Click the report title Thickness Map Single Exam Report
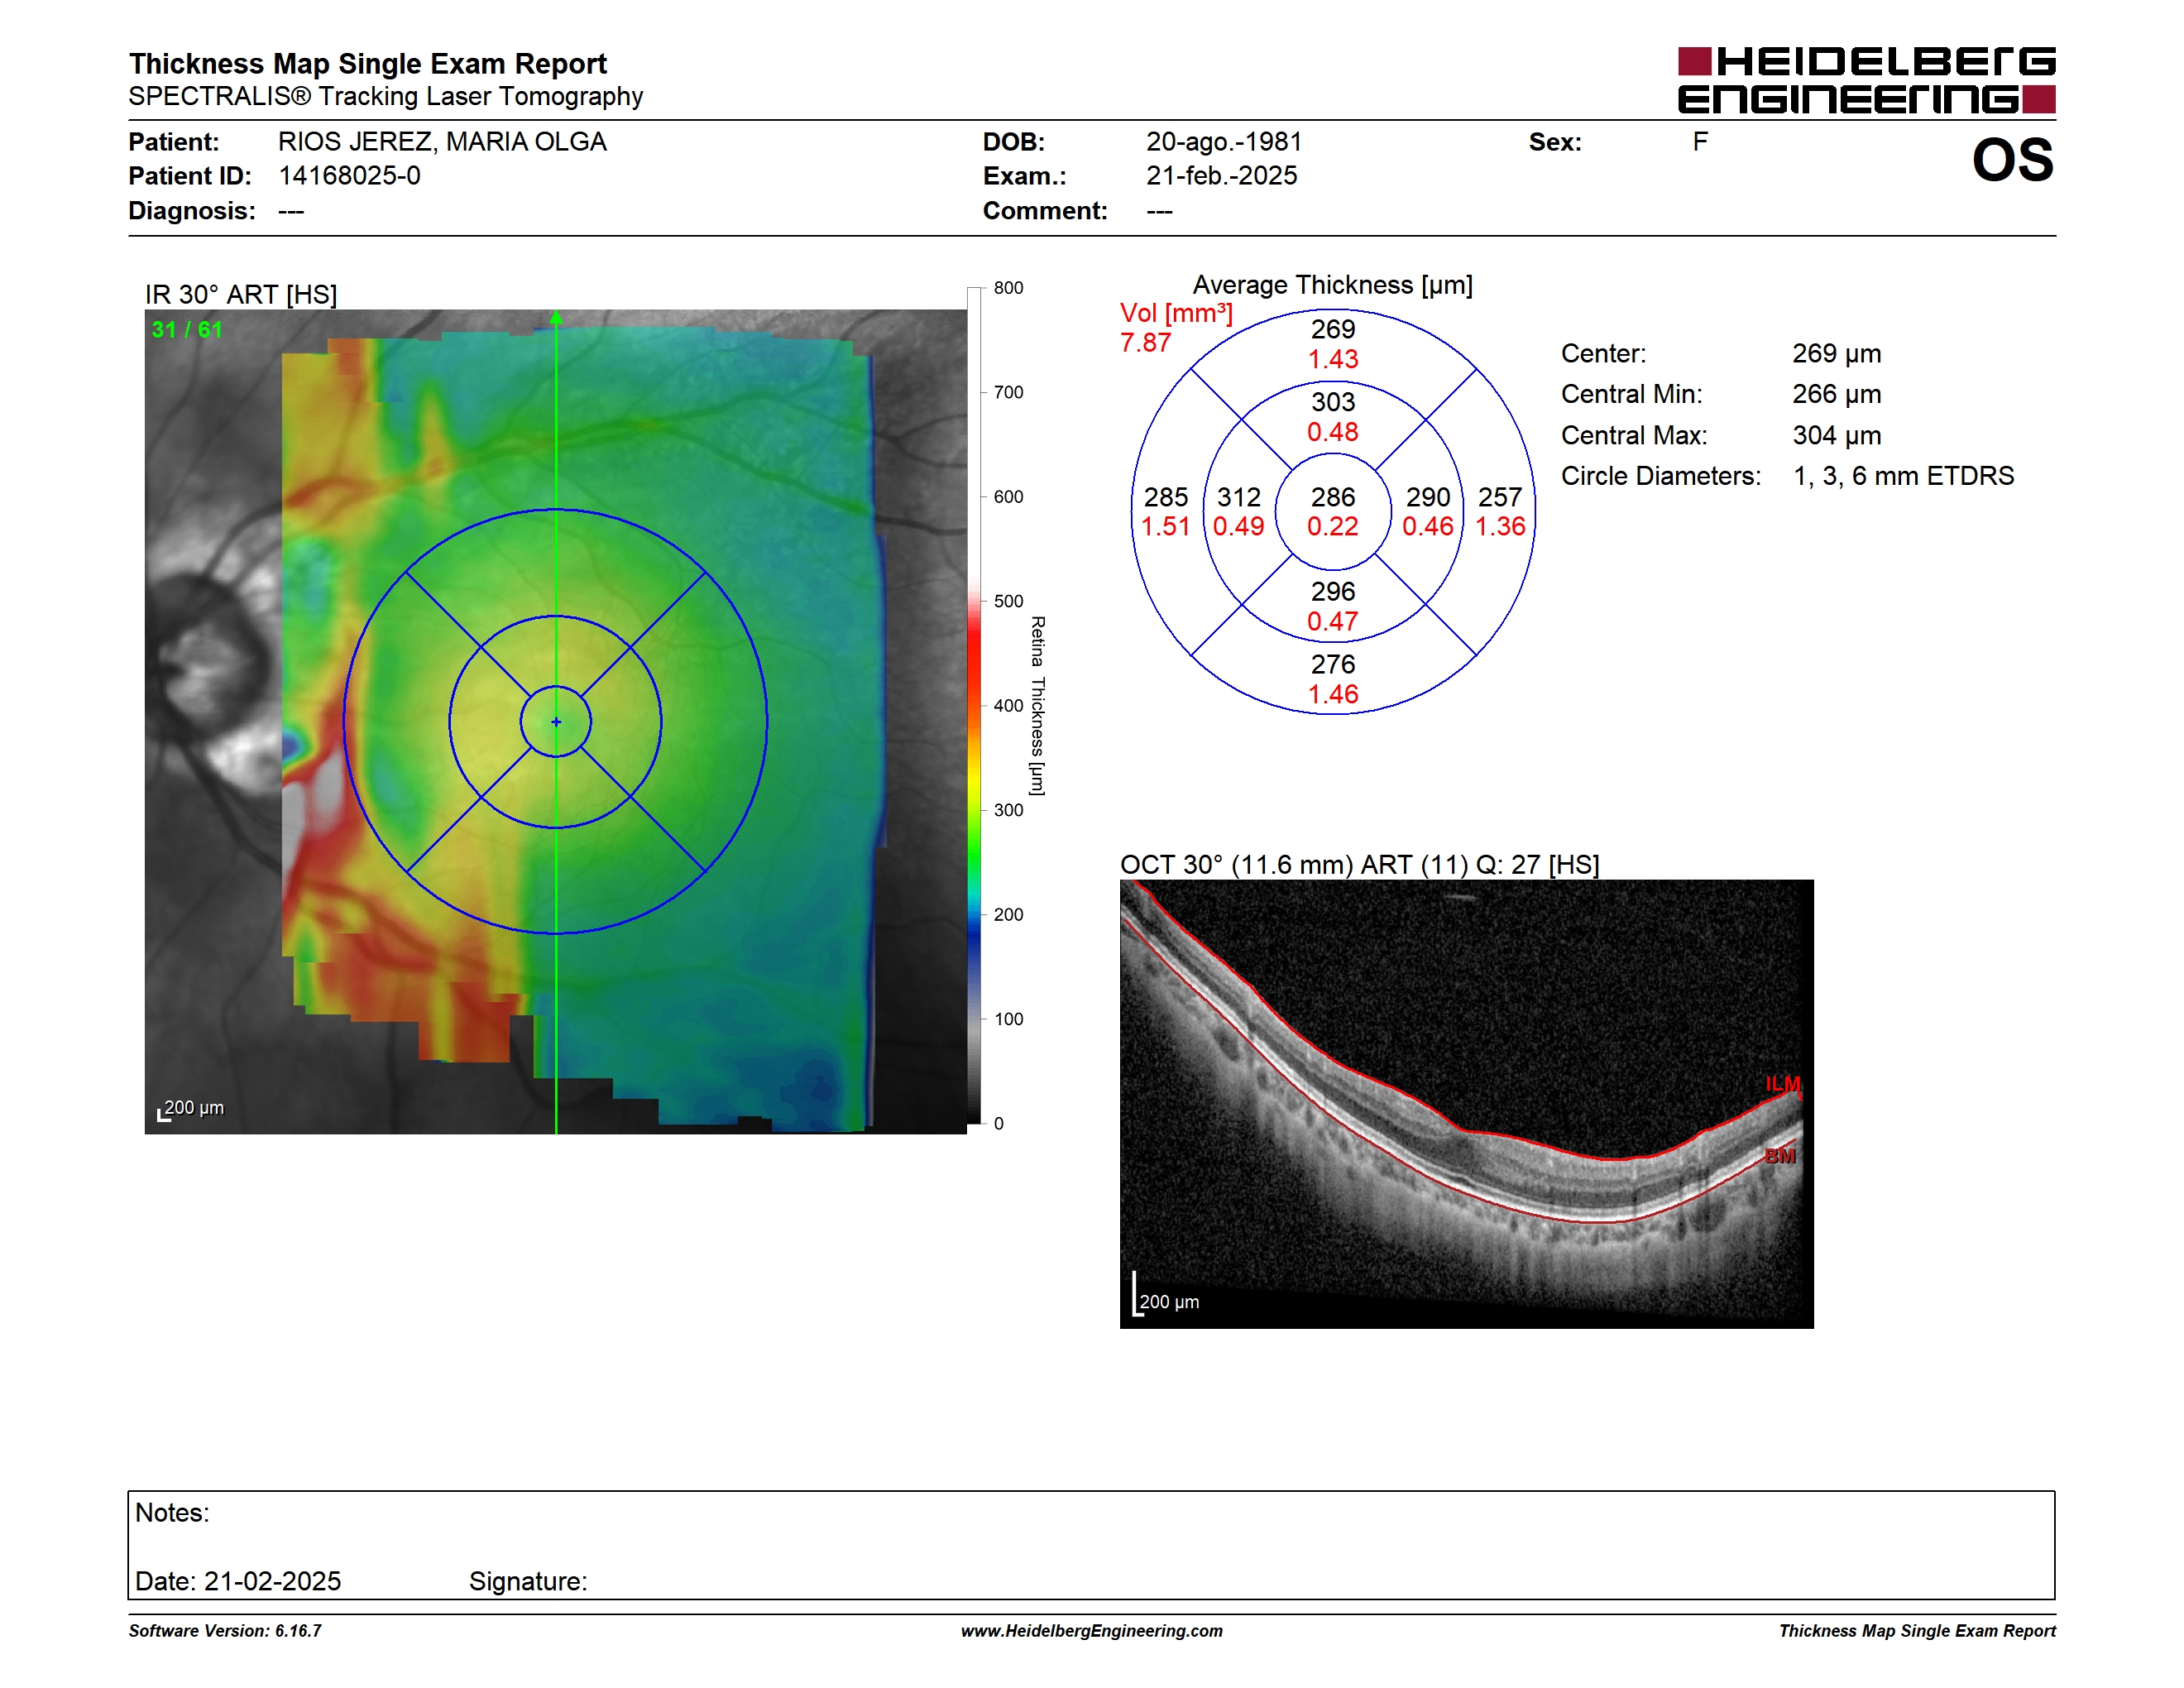Screen dimensions: 2184x1688 (x=367, y=64)
